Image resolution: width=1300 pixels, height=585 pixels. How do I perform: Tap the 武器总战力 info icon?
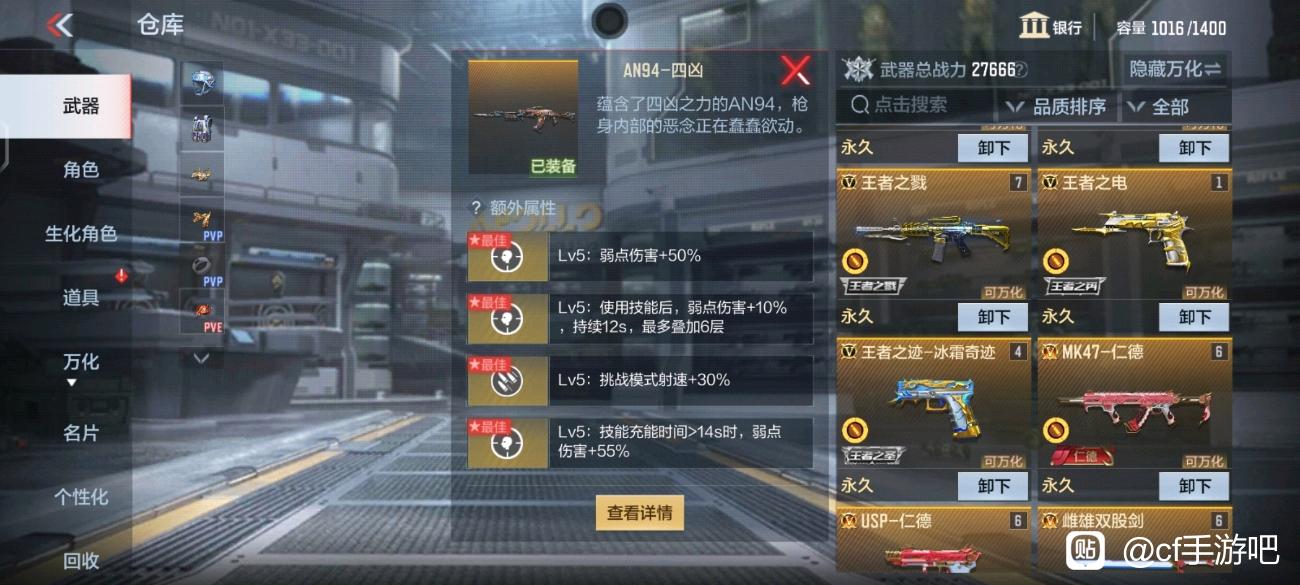point(1022,70)
